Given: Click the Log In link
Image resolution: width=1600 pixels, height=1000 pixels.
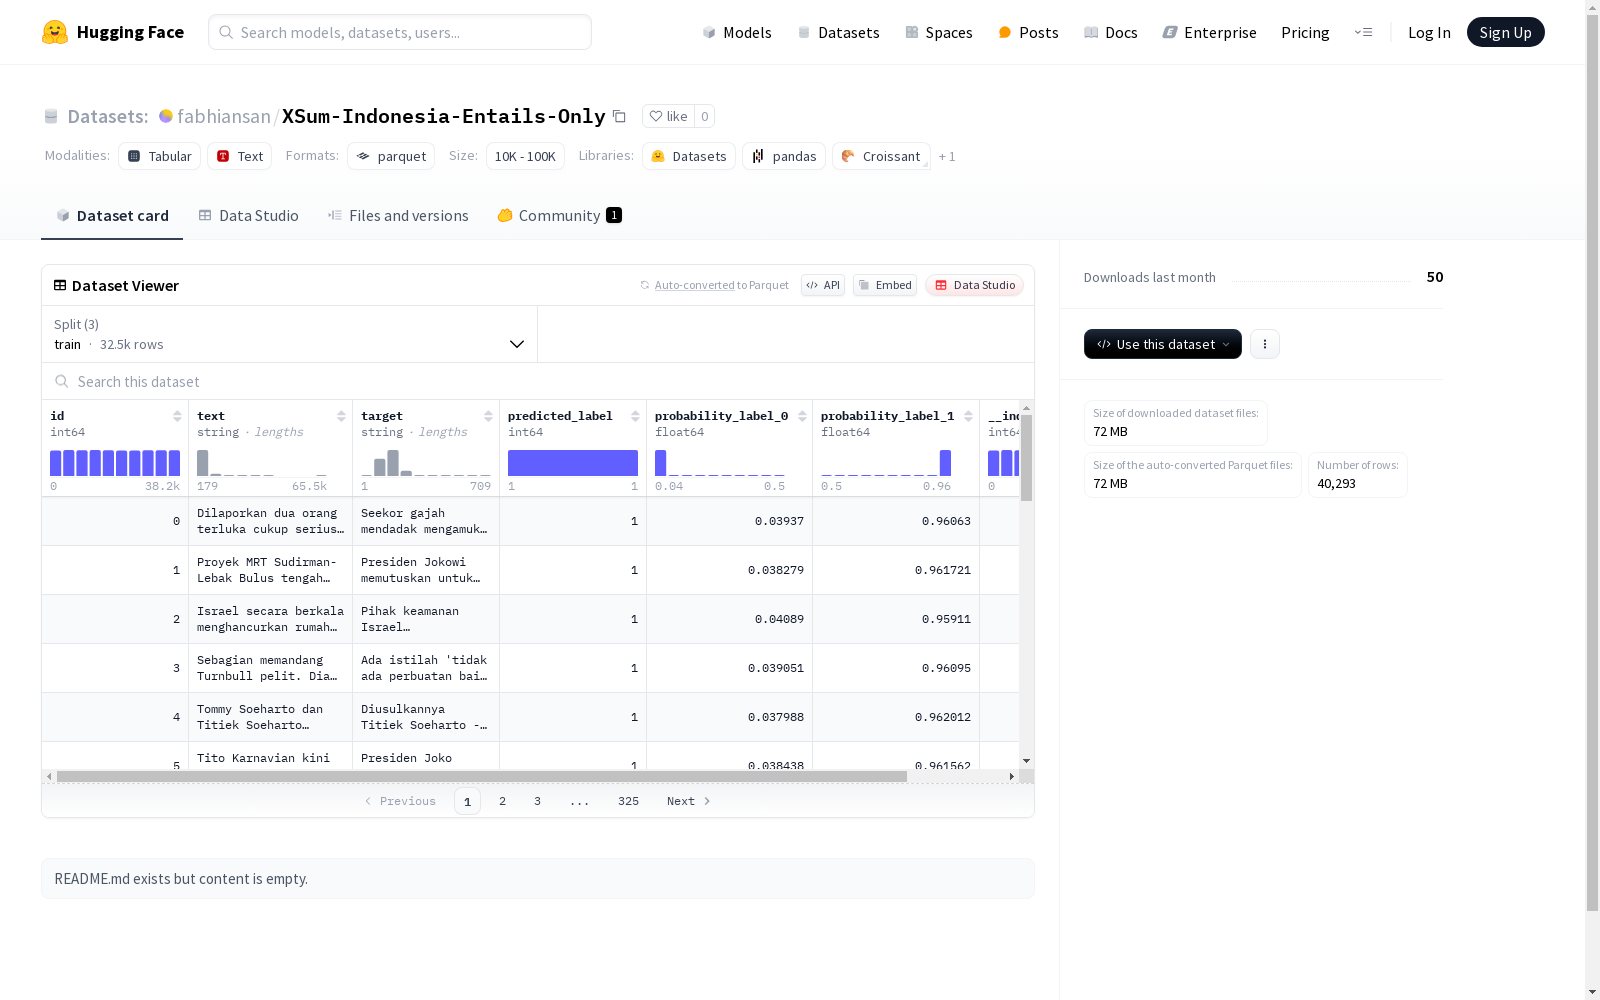Looking at the screenshot, I should tap(1429, 32).
